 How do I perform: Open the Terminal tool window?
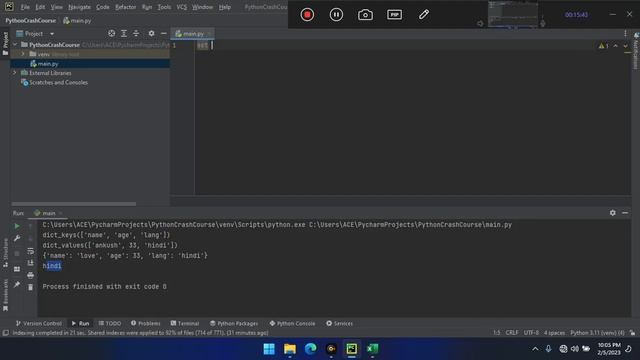[184, 323]
